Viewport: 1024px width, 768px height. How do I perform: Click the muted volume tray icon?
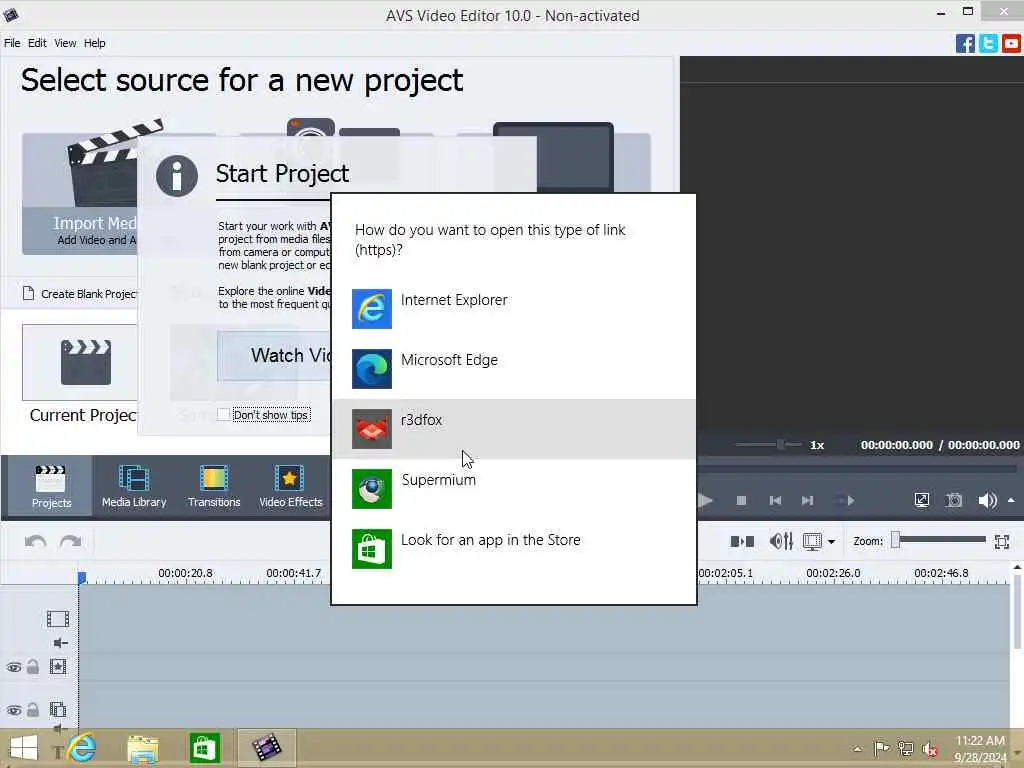tap(929, 749)
